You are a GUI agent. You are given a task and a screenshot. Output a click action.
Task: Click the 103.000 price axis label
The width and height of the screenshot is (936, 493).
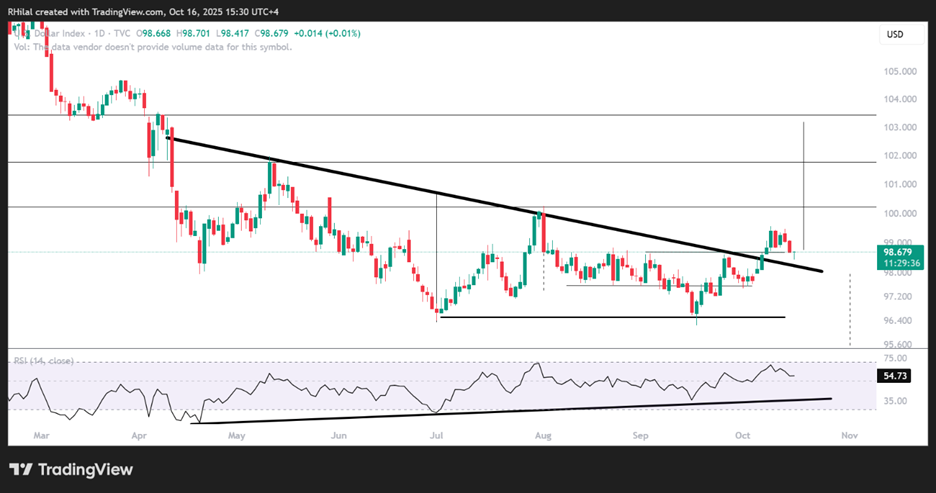click(900, 128)
